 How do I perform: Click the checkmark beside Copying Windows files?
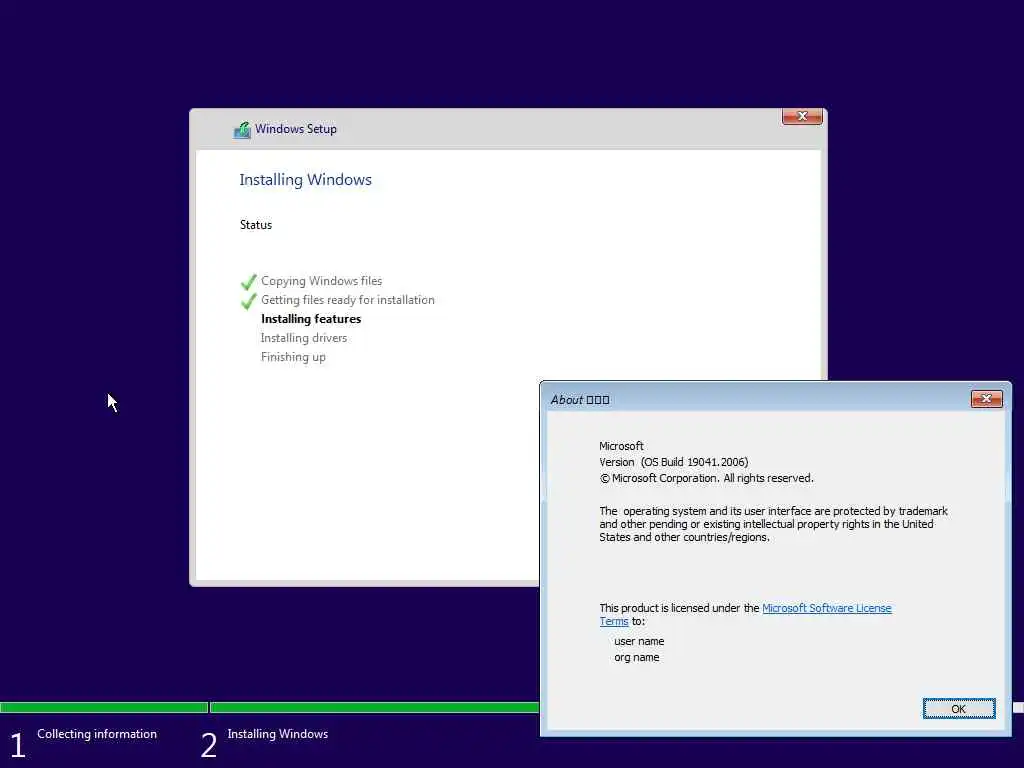(x=249, y=281)
